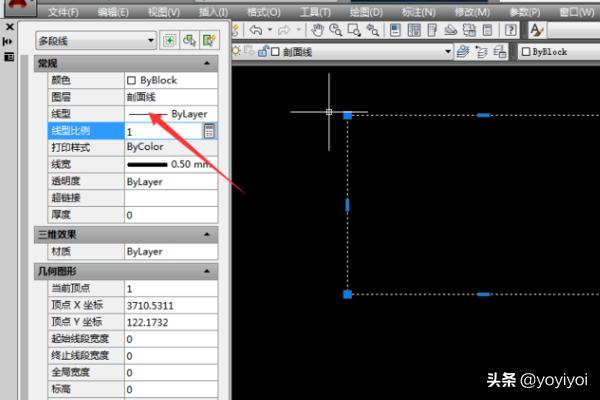
Task: Open the Sheet Set Manager icon
Action: [x=451, y=30]
